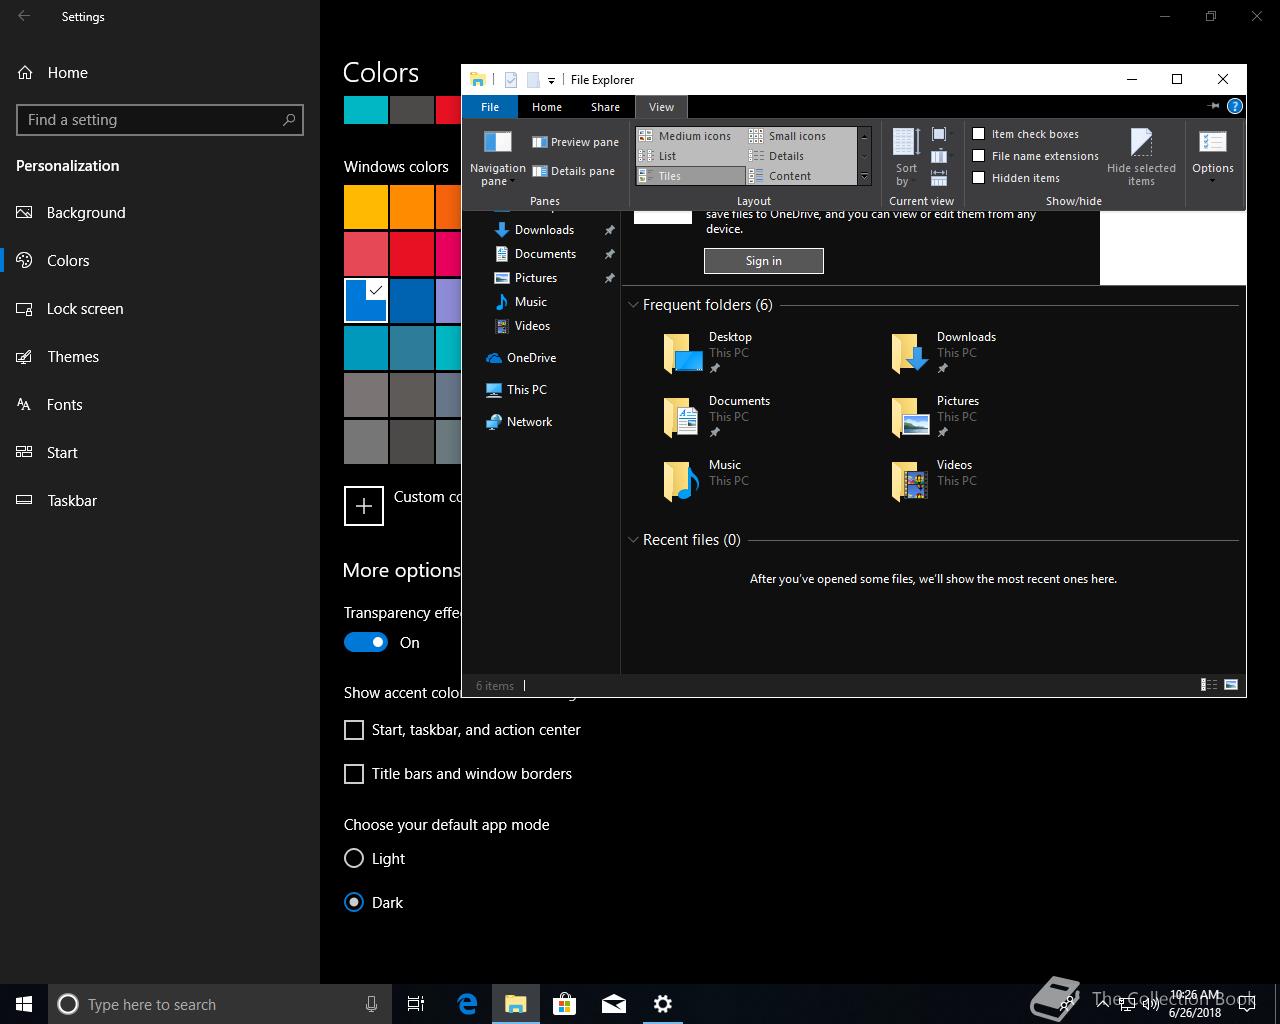Click the Type here to search box

coord(220,1004)
